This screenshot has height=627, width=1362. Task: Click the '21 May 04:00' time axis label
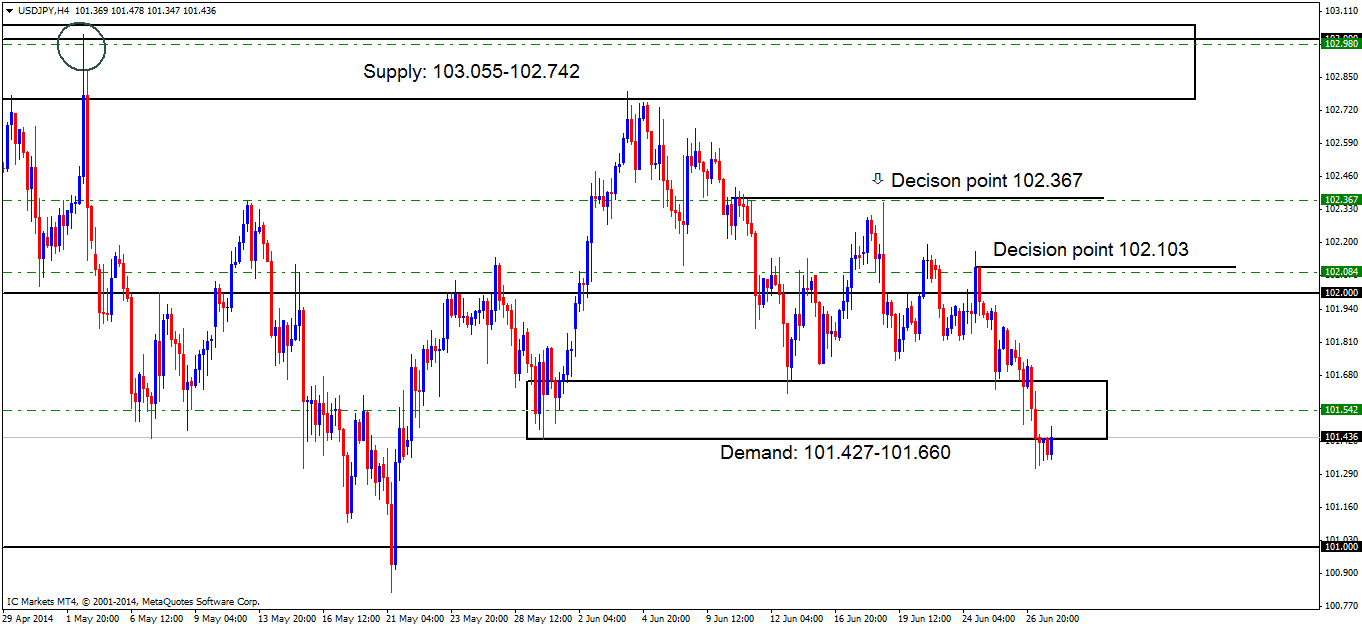point(414,618)
